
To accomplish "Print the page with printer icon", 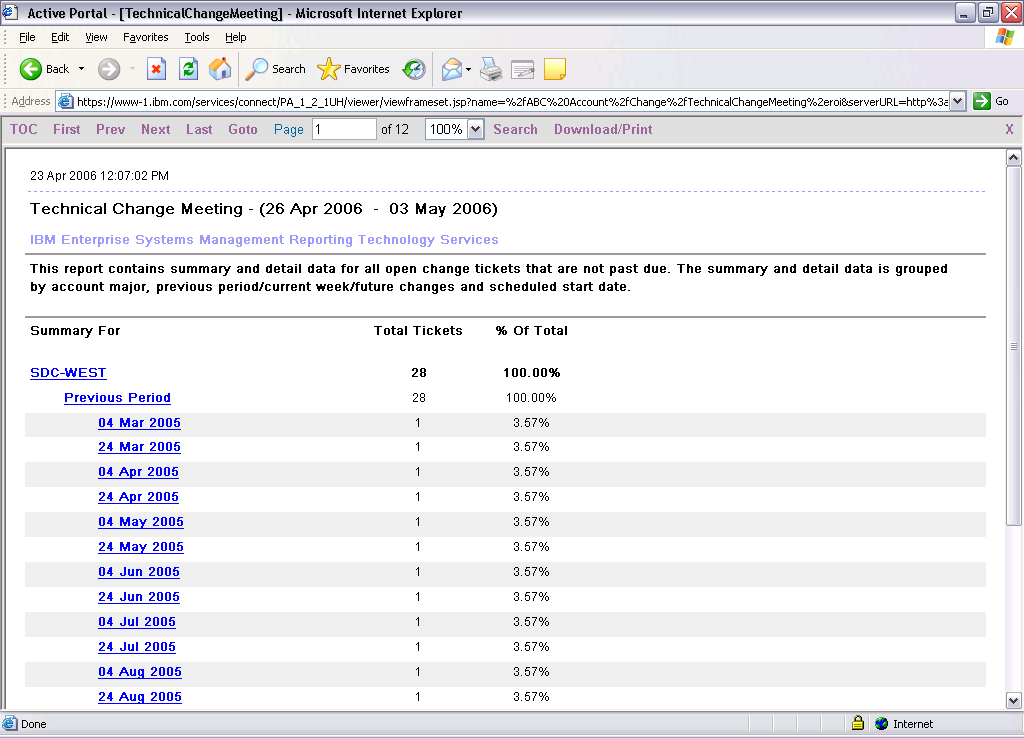I will click(490, 69).
